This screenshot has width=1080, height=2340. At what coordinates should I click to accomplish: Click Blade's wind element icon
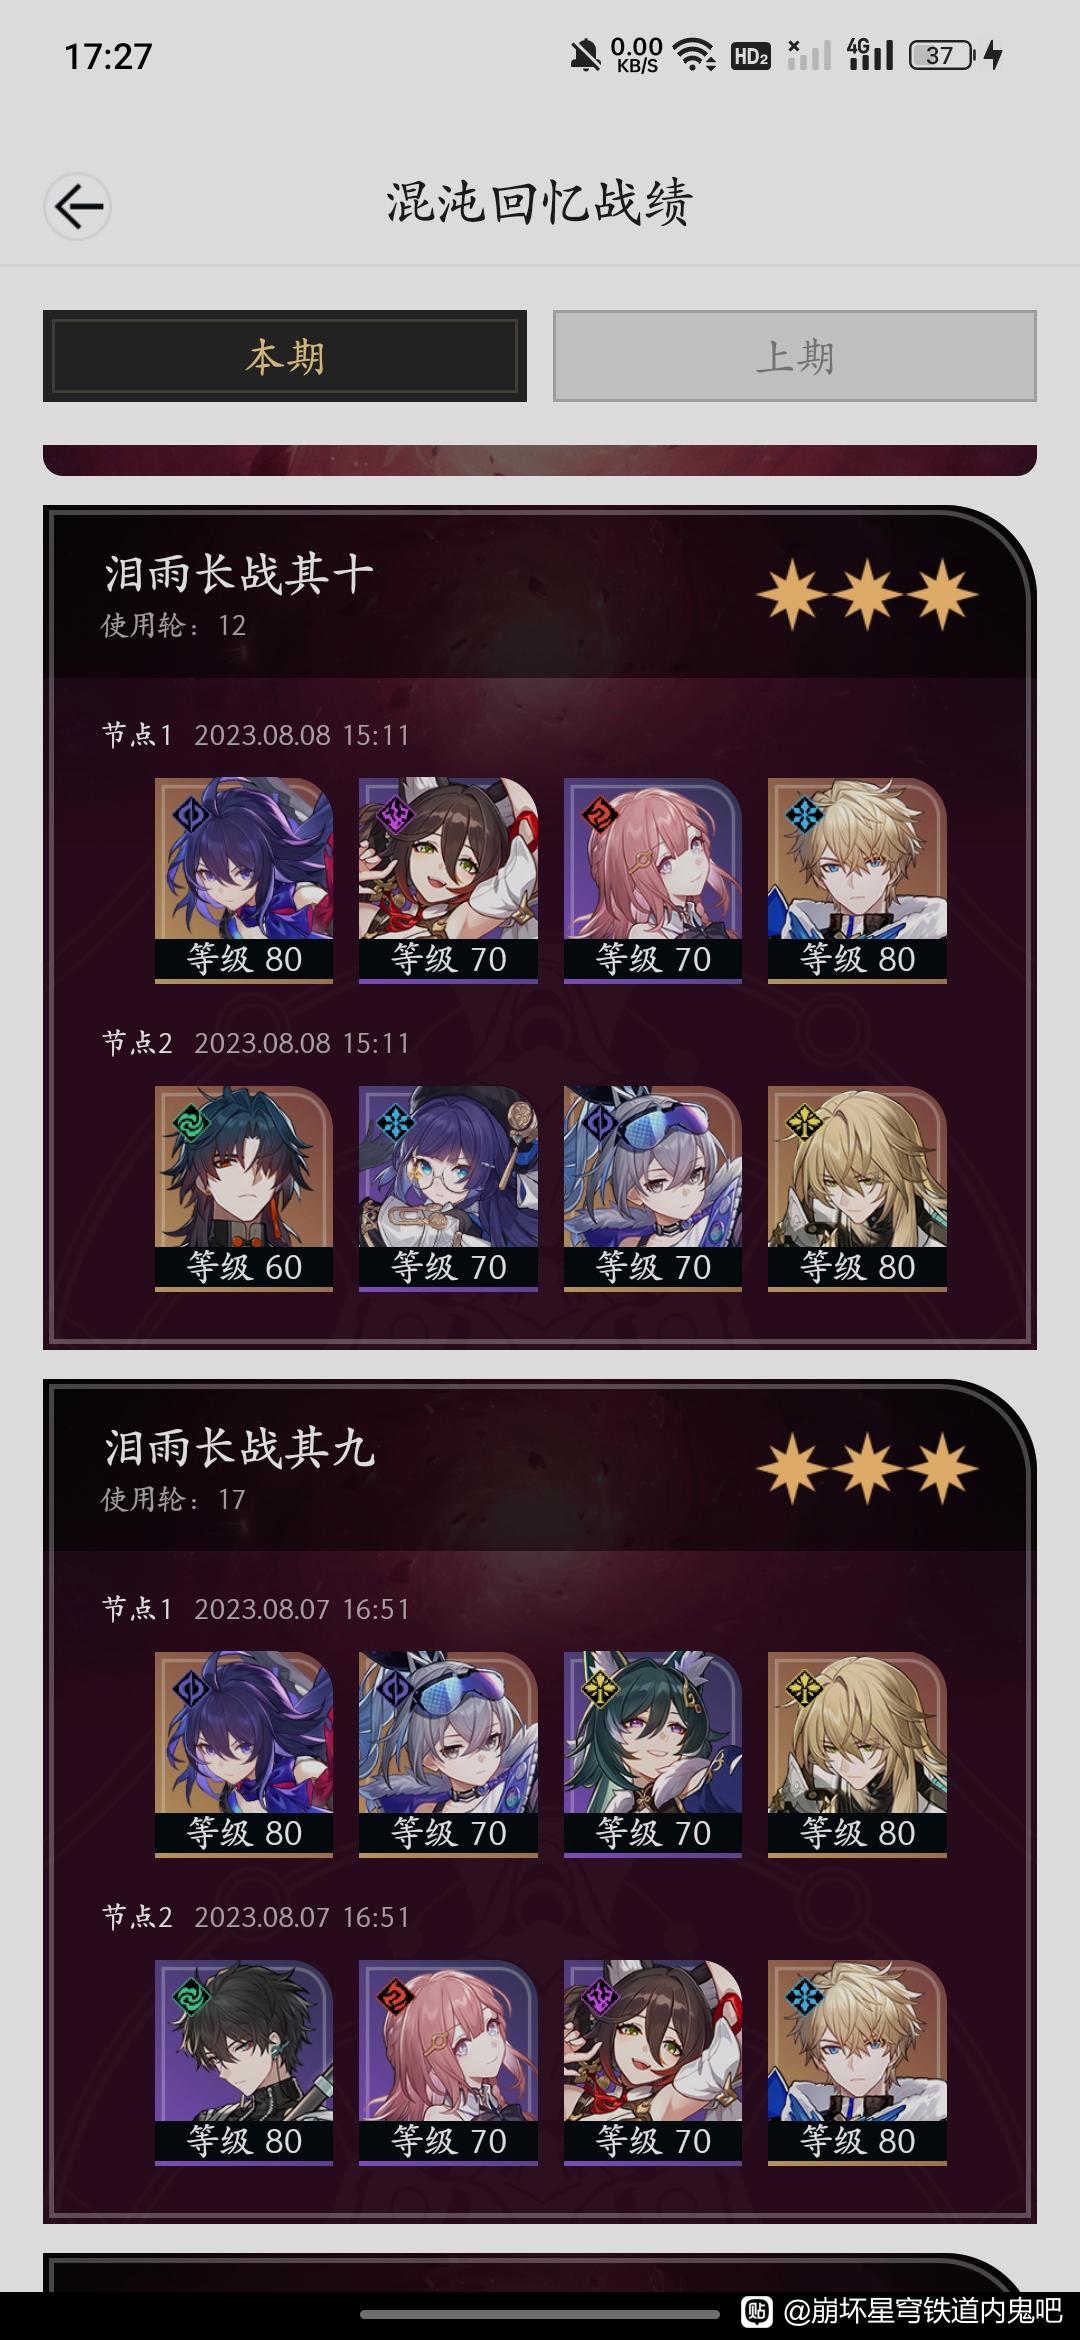[190, 1123]
